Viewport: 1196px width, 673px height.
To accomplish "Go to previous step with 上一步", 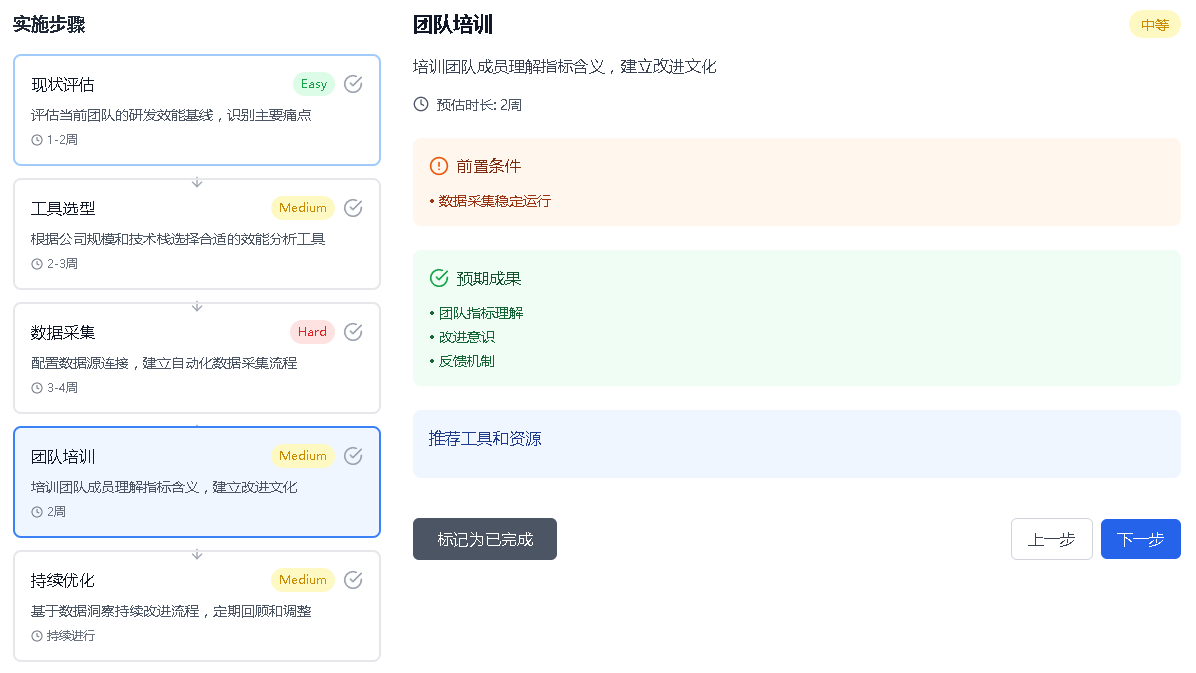I will click(x=1052, y=539).
